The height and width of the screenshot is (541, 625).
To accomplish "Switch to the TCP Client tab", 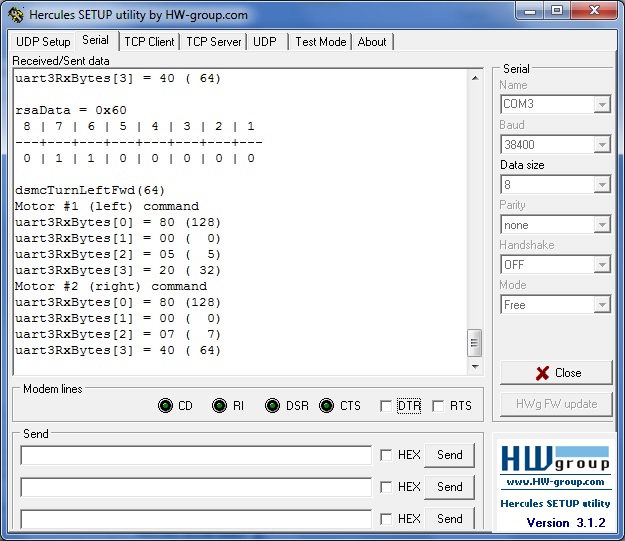I will pyautogui.click(x=149, y=42).
